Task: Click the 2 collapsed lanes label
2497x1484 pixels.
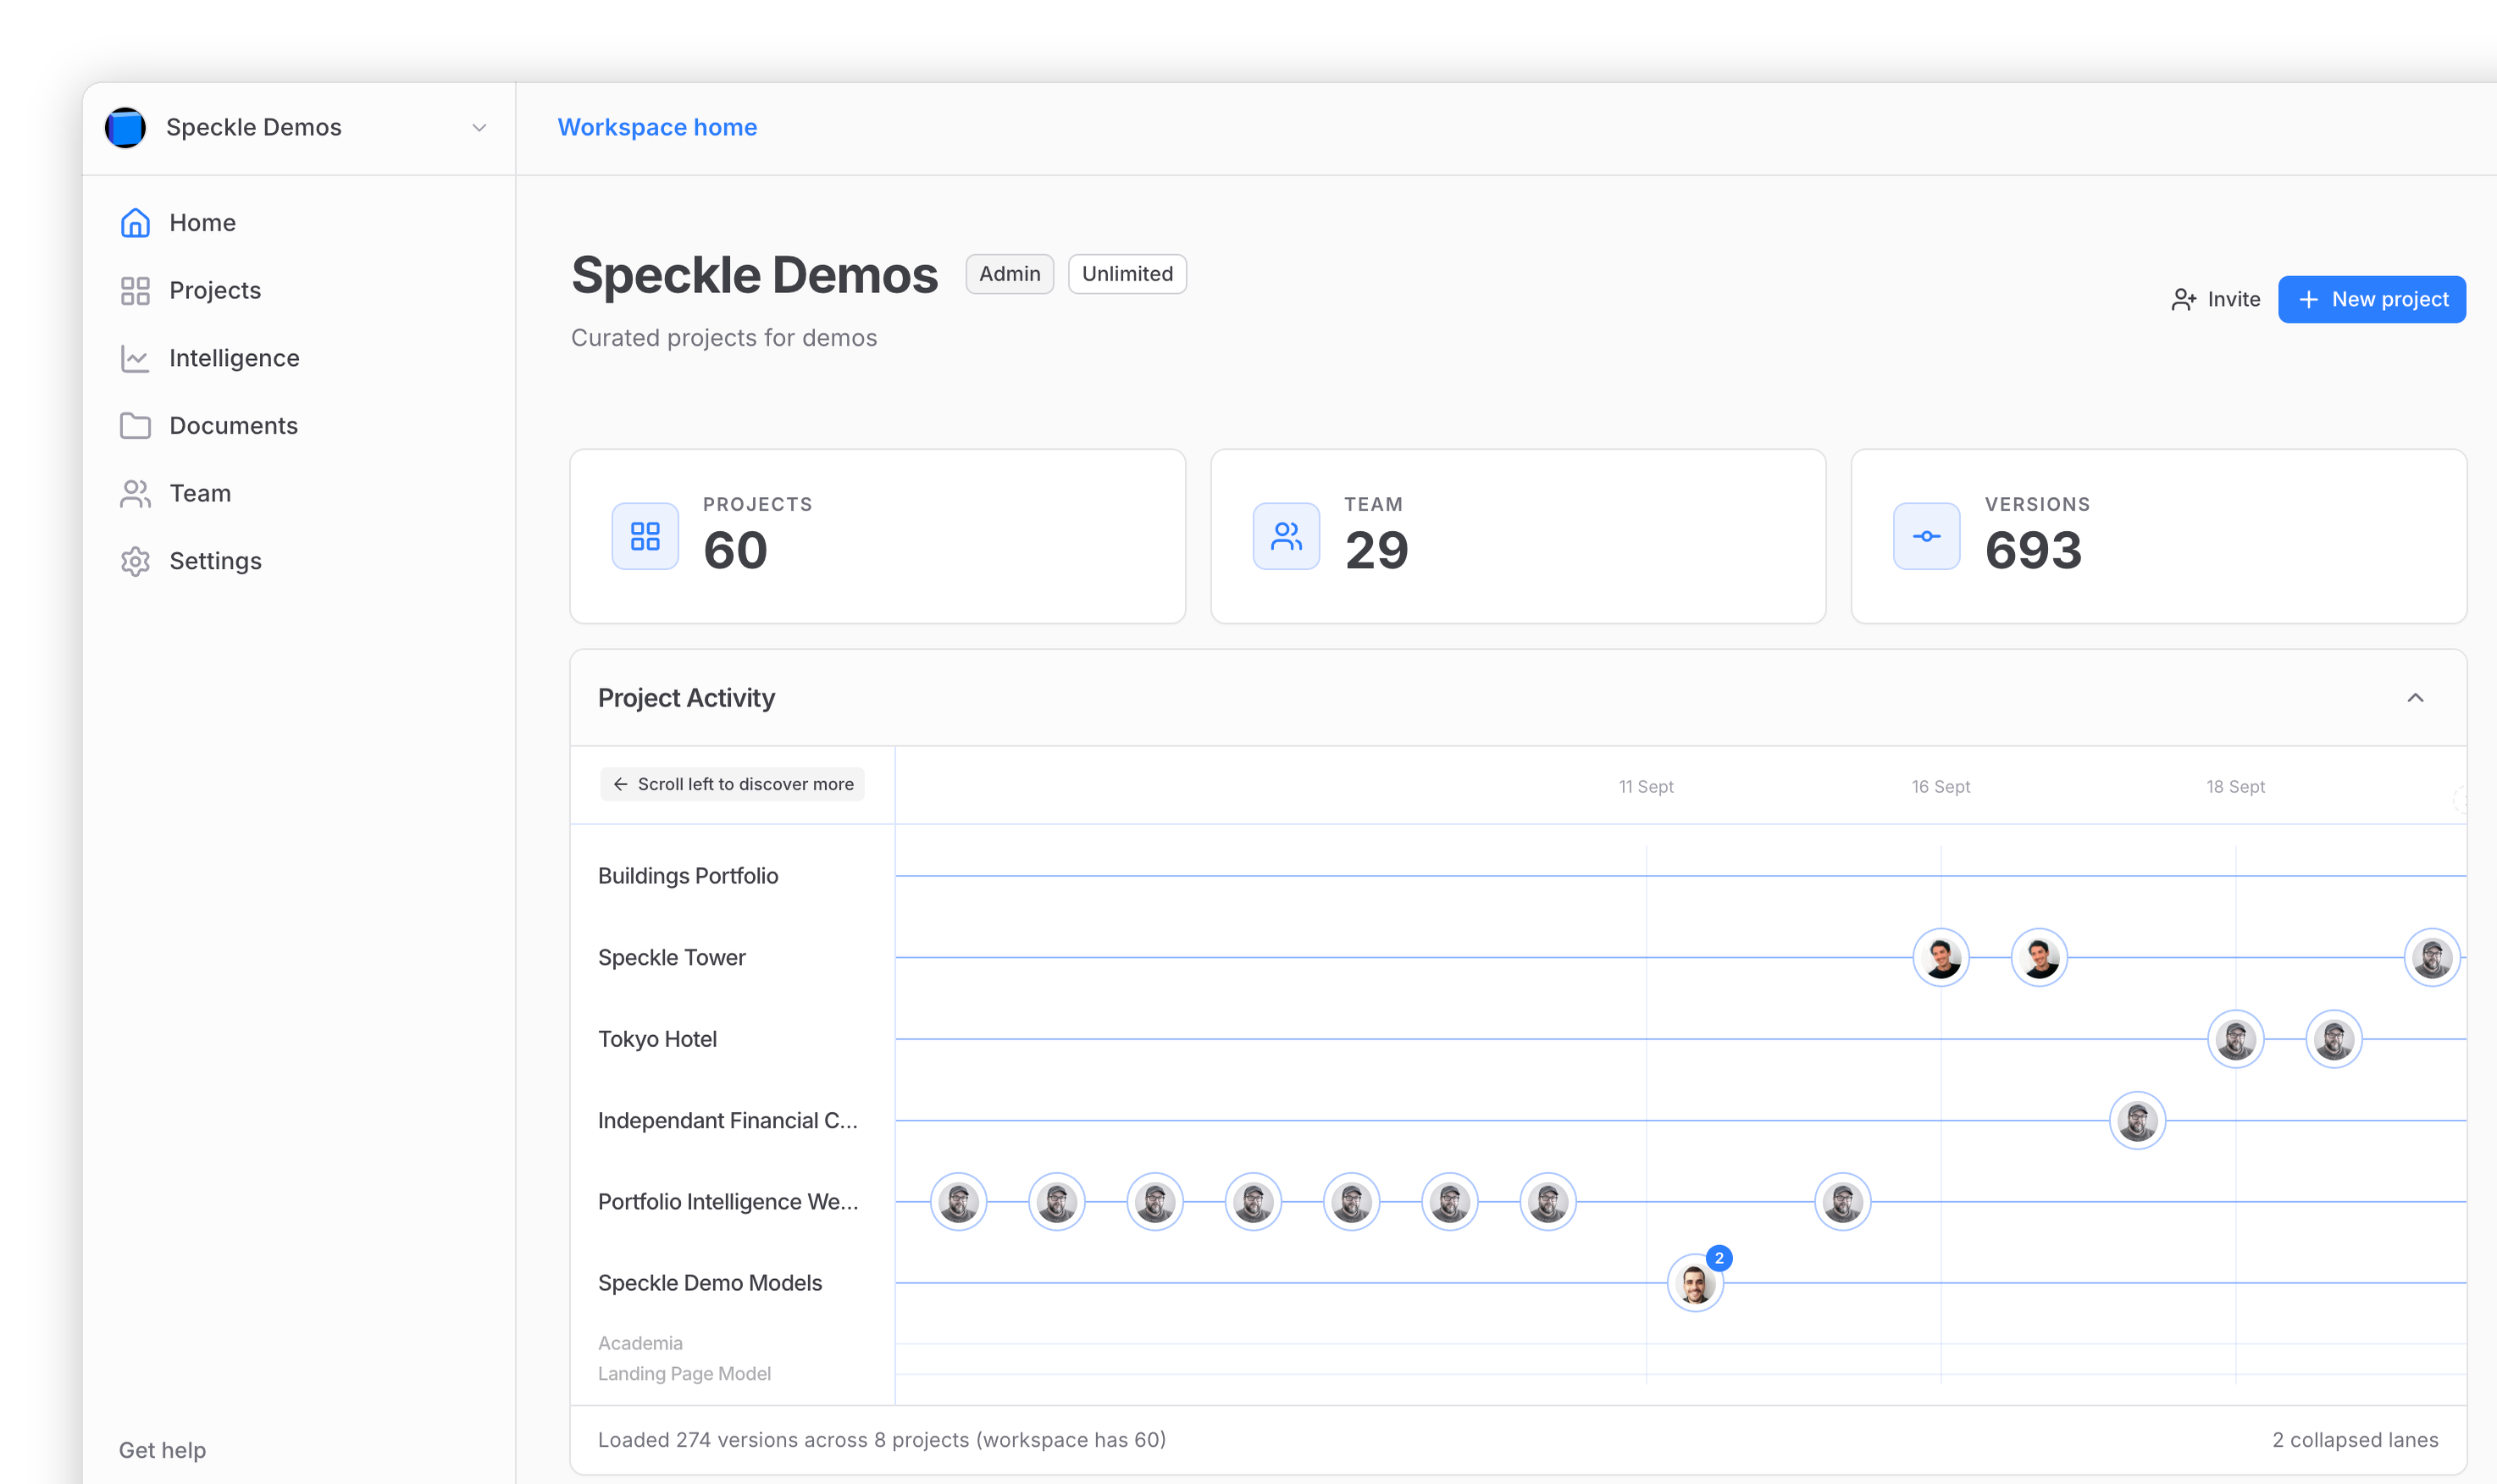Action: (2354, 1441)
